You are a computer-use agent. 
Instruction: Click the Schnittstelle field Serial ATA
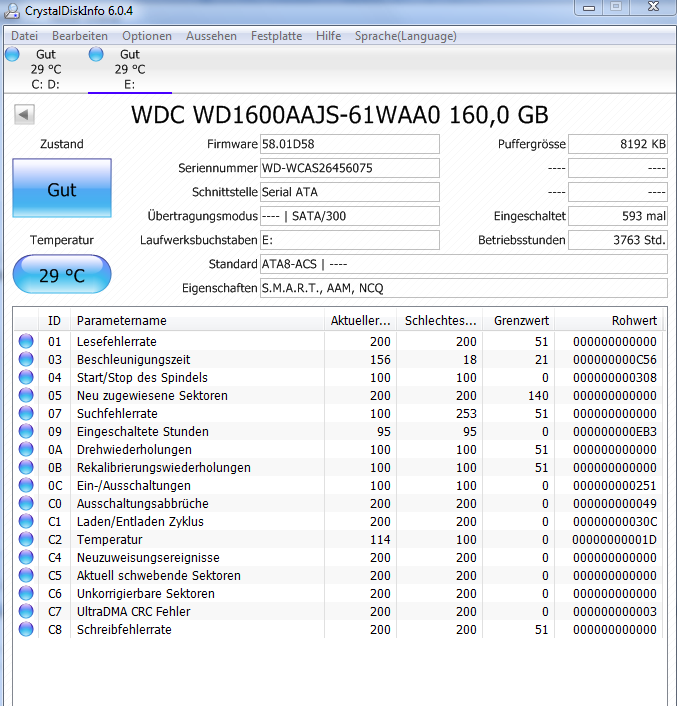click(x=350, y=192)
